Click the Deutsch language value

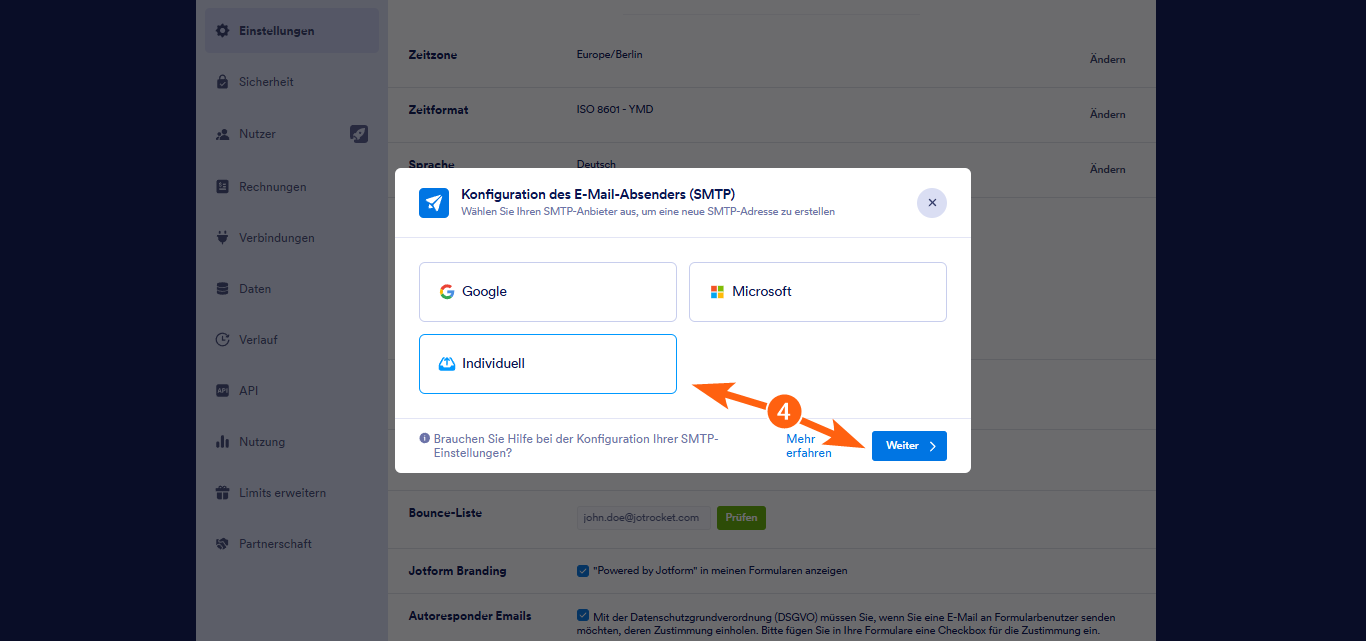[x=596, y=164]
